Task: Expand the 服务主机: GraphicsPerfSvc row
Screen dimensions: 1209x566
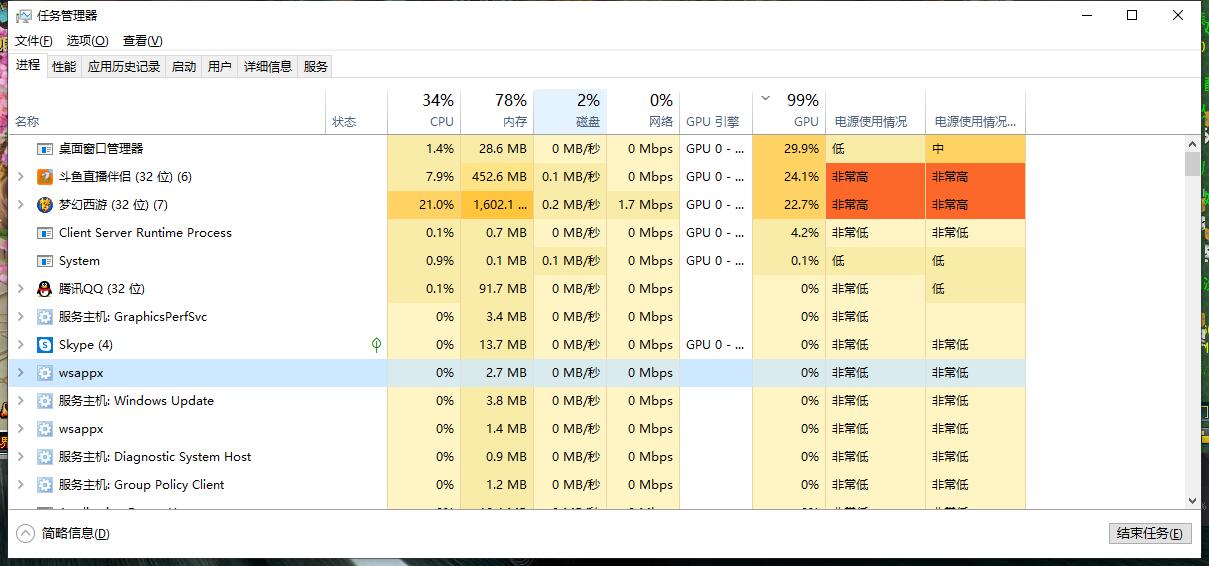Action: coord(20,316)
